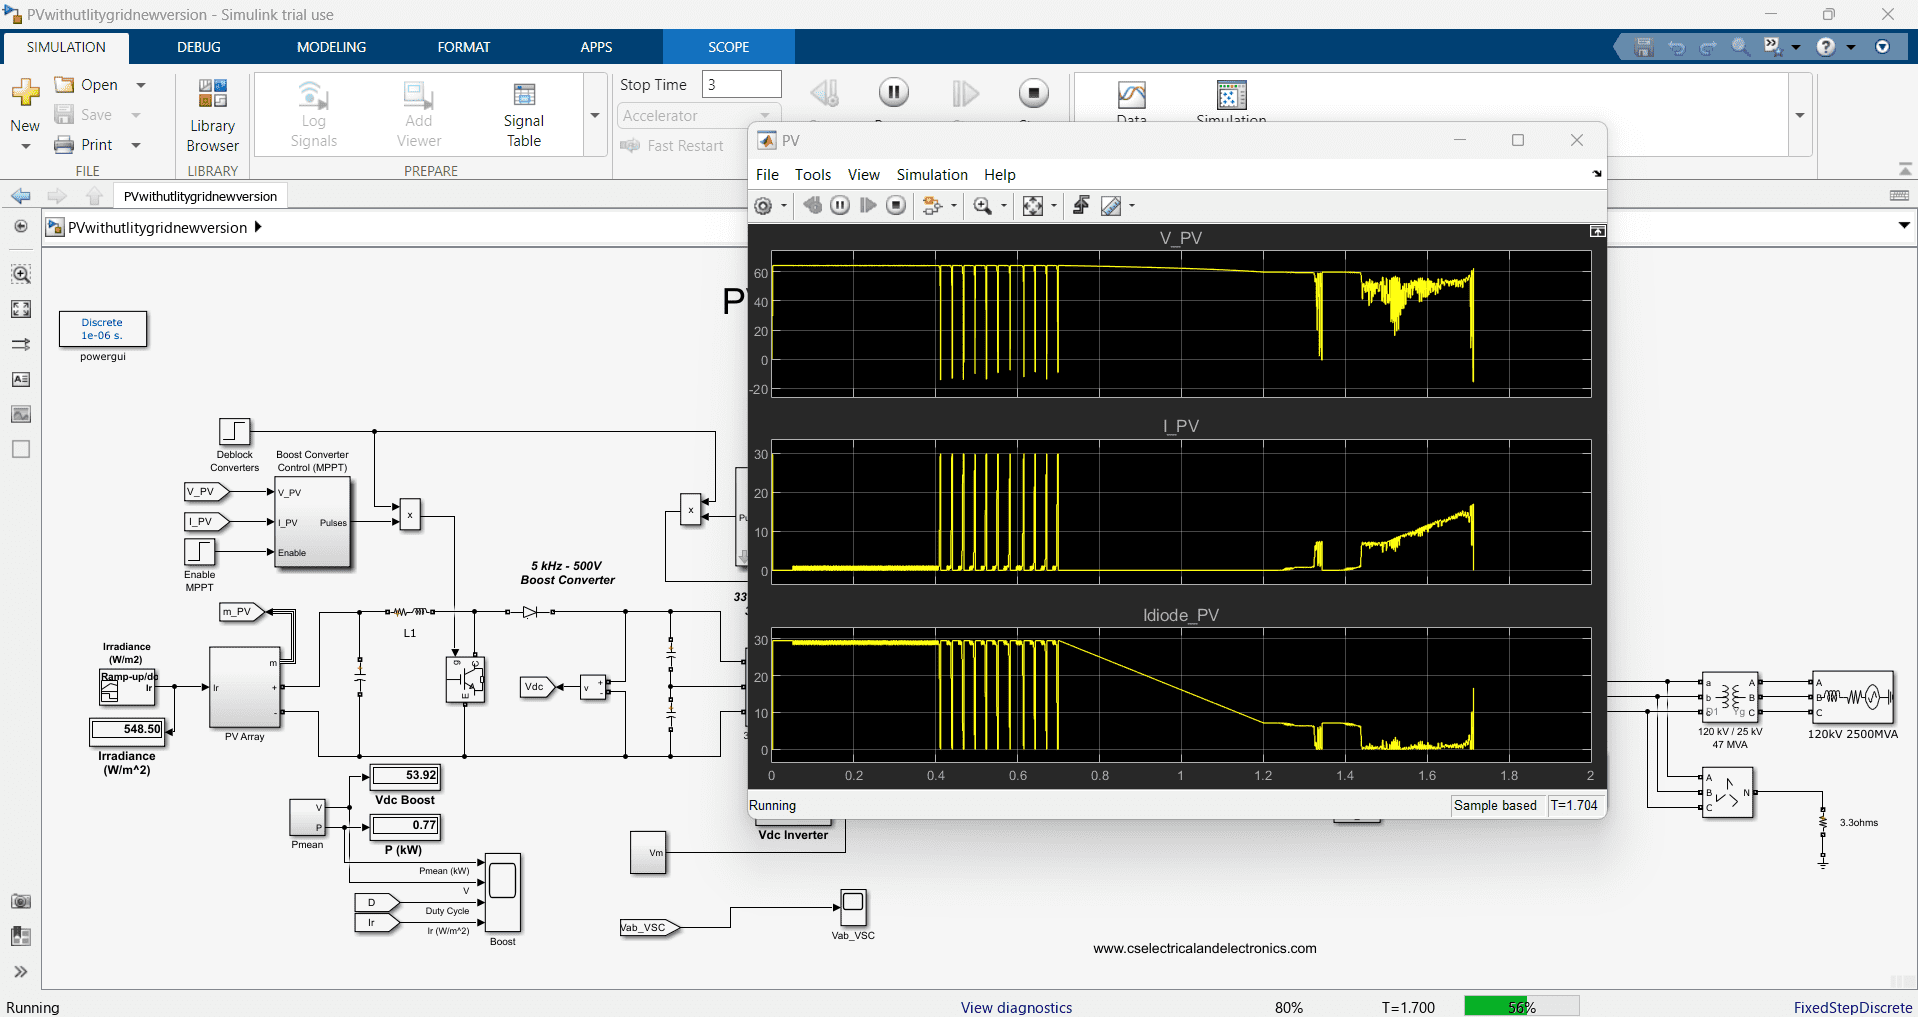Stop the simulation in the Simulink ribbon
1918x1017 pixels.
tap(1033, 93)
